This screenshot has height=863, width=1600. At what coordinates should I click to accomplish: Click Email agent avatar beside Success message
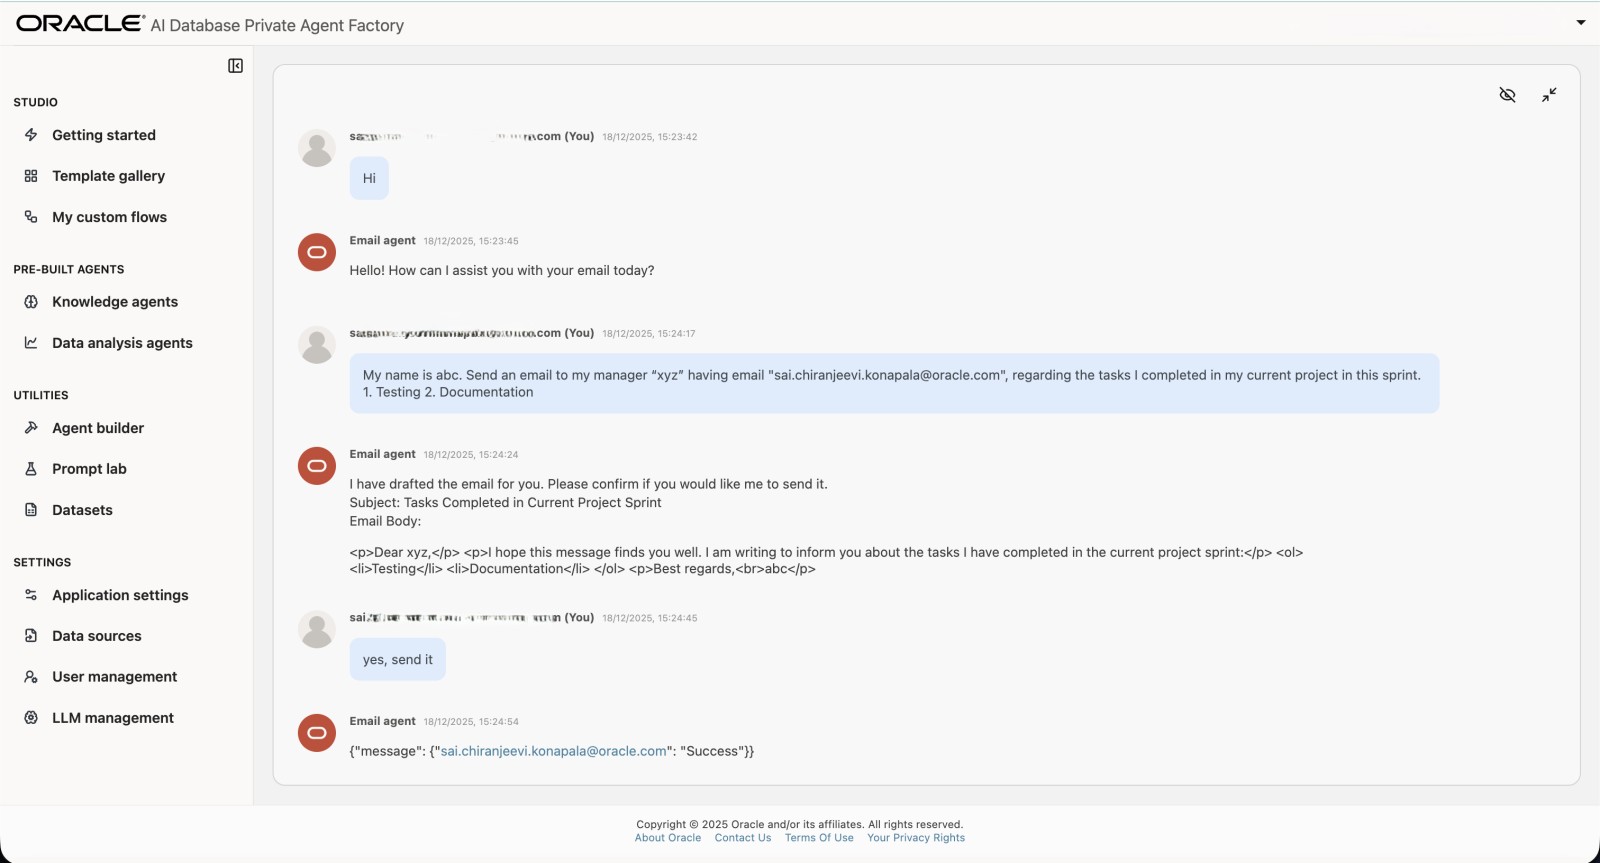[x=317, y=733]
